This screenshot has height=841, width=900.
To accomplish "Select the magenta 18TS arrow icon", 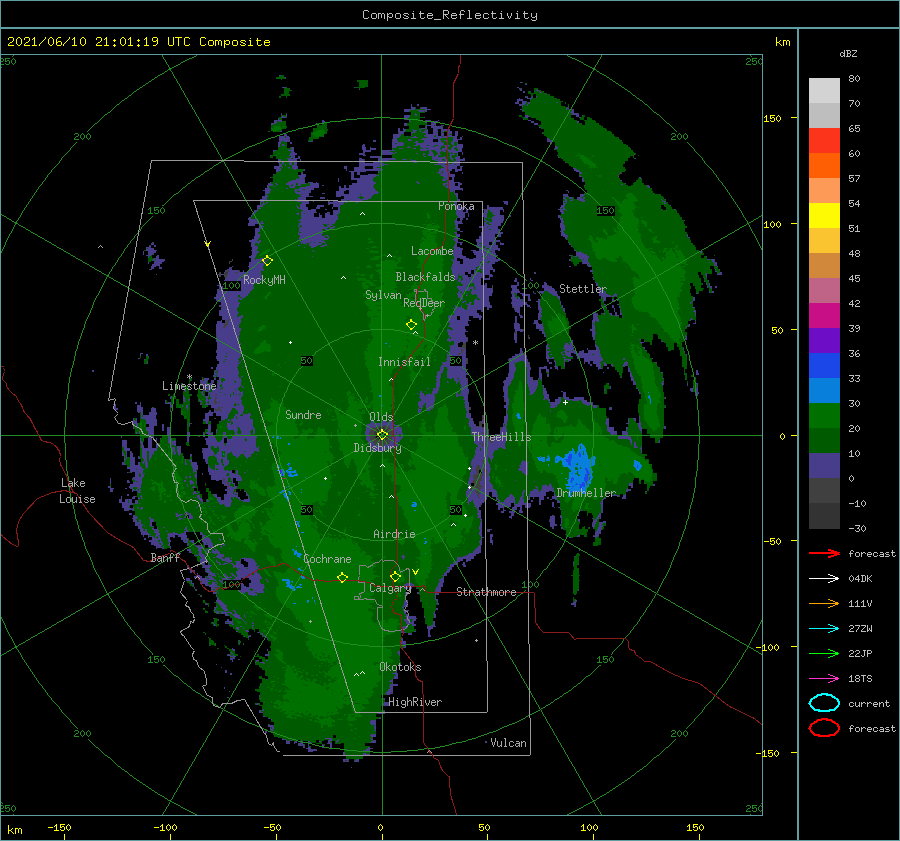I will pyautogui.click(x=824, y=679).
